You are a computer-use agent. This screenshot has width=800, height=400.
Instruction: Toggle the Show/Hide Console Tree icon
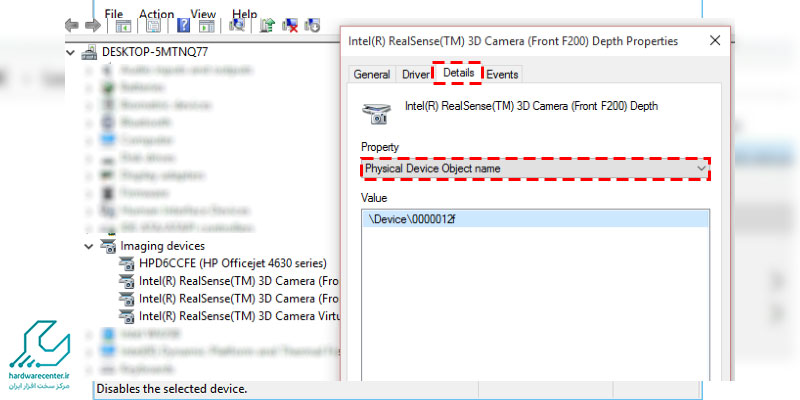(x=123, y=26)
